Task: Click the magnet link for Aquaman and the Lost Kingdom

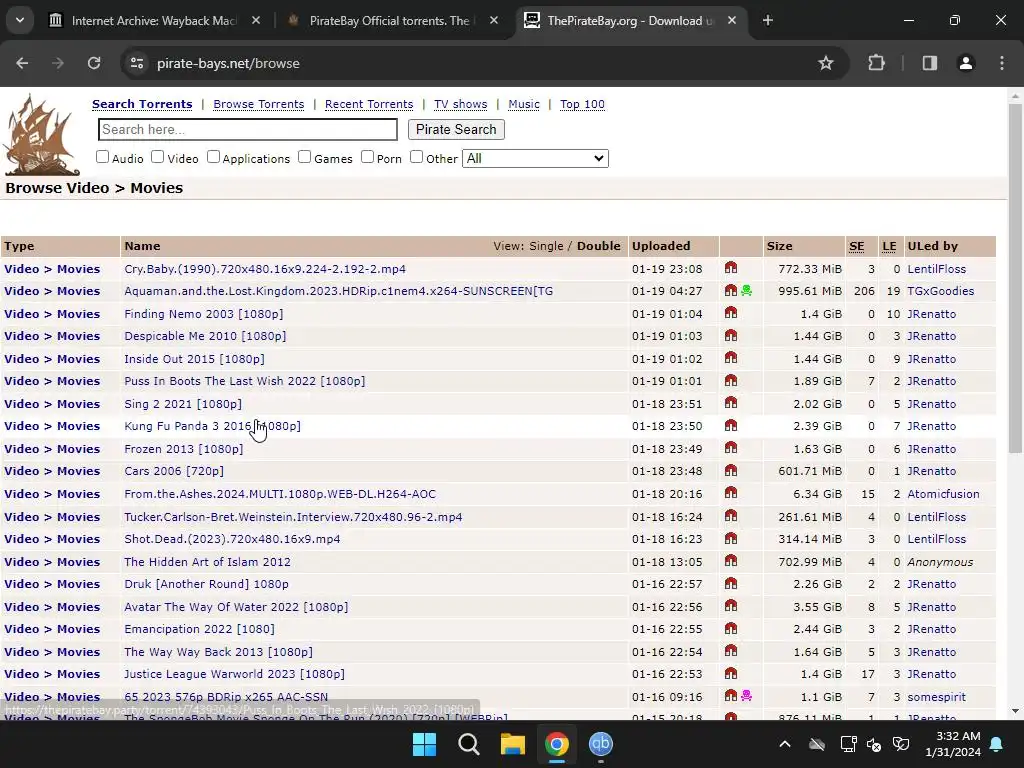Action: tap(731, 290)
